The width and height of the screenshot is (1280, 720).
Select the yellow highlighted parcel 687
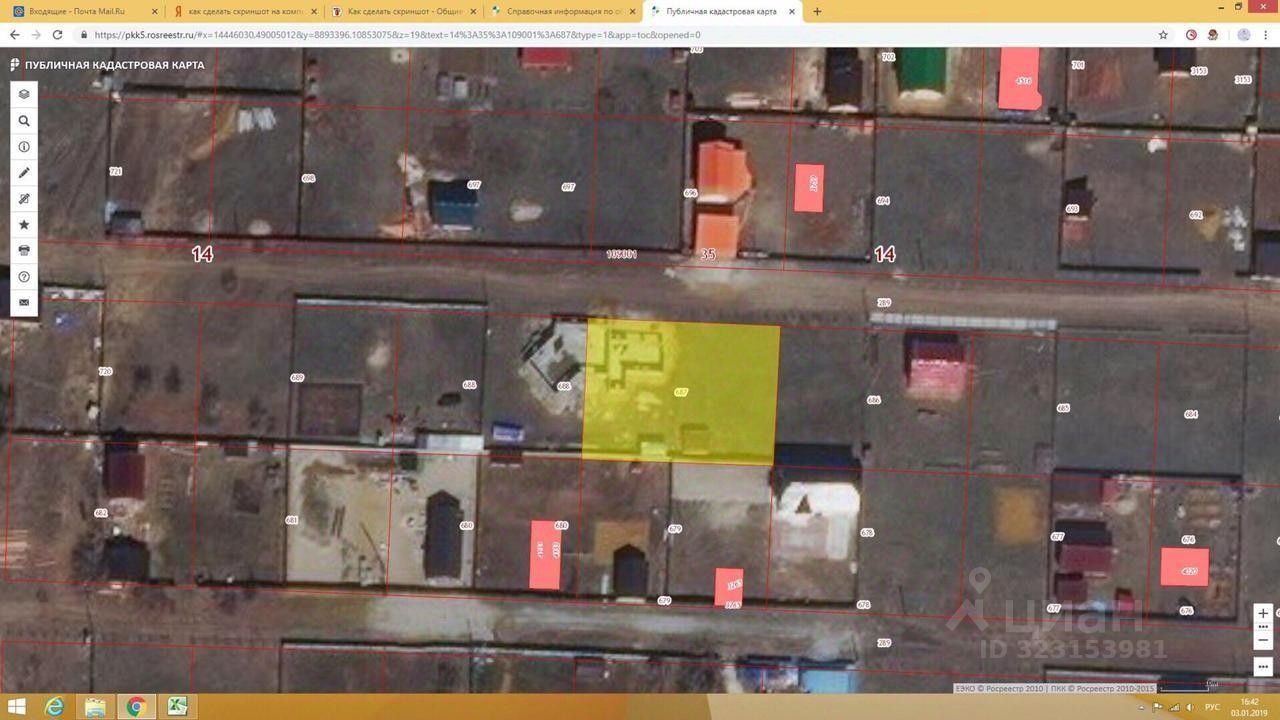coord(680,392)
